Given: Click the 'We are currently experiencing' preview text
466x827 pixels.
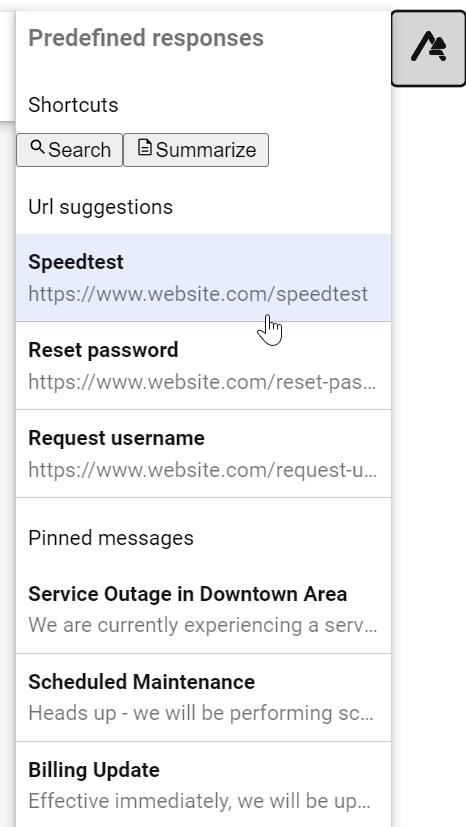Looking at the screenshot, I should pyautogui.click(x=202, y=625).
